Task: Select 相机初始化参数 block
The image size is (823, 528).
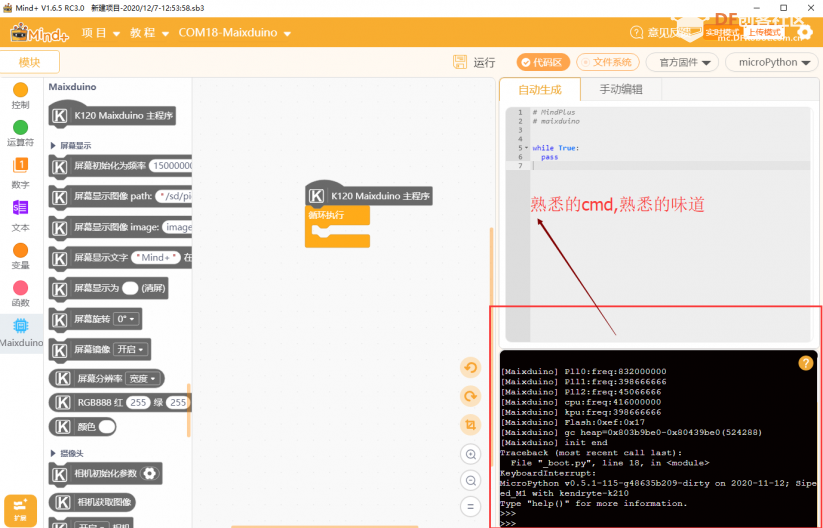Action: [x=105, y=473]
